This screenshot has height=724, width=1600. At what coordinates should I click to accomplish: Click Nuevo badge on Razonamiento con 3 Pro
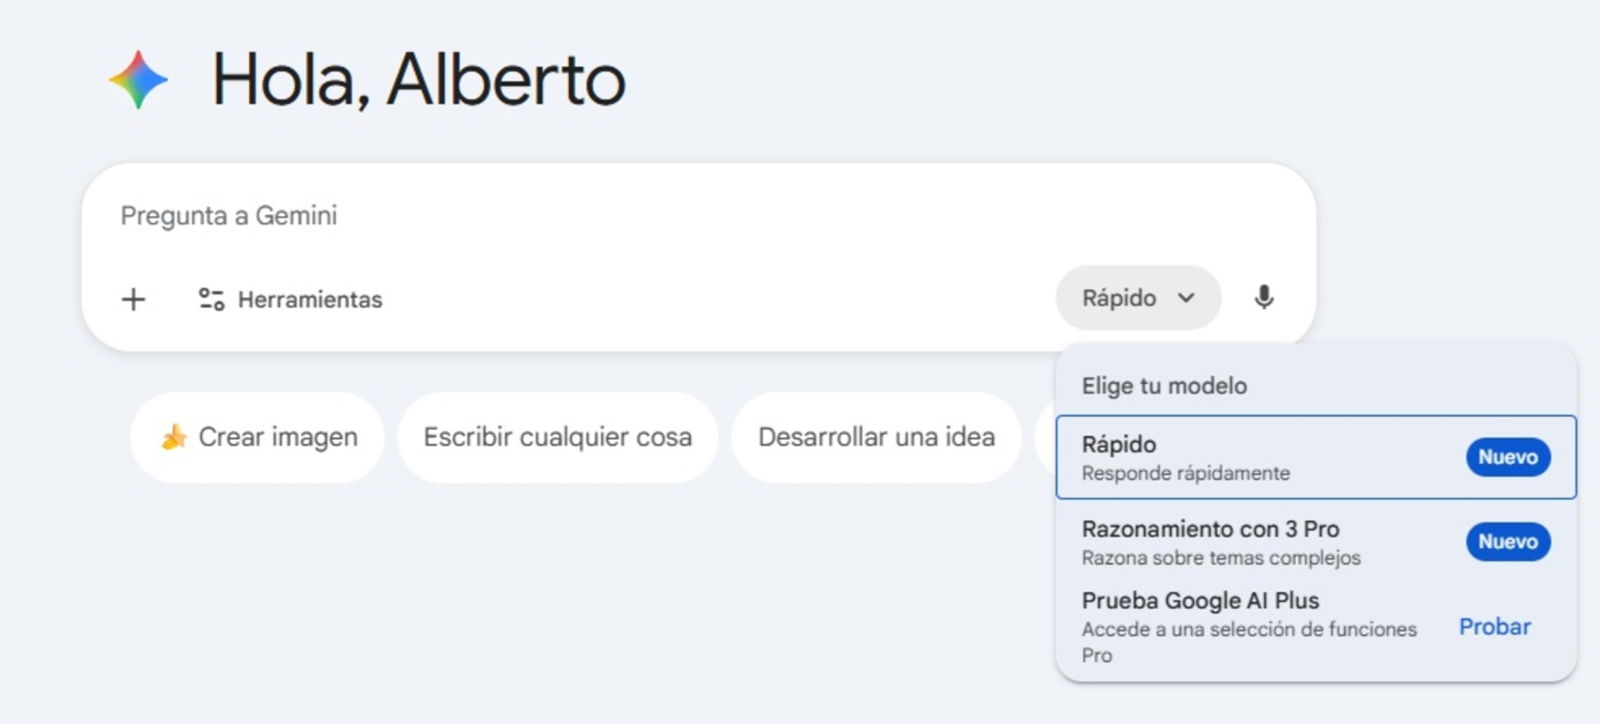[x=1507, y=542]
